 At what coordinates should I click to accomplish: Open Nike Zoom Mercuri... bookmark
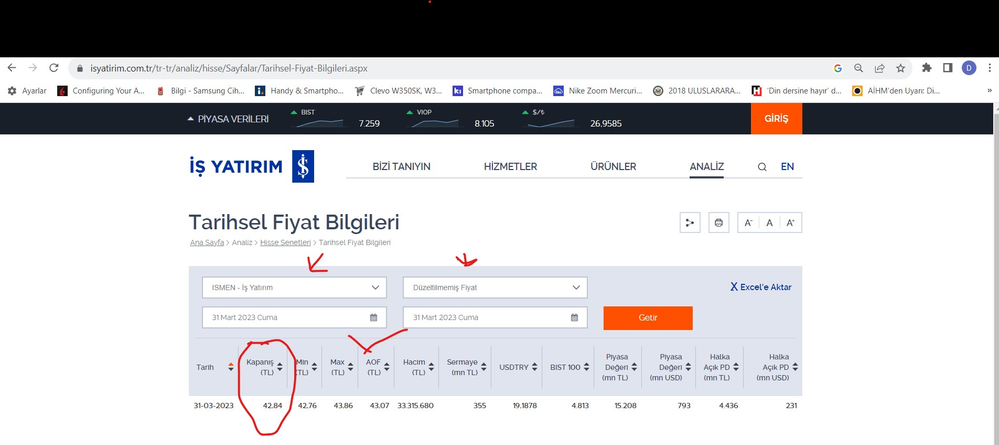(x=598, y=91)
